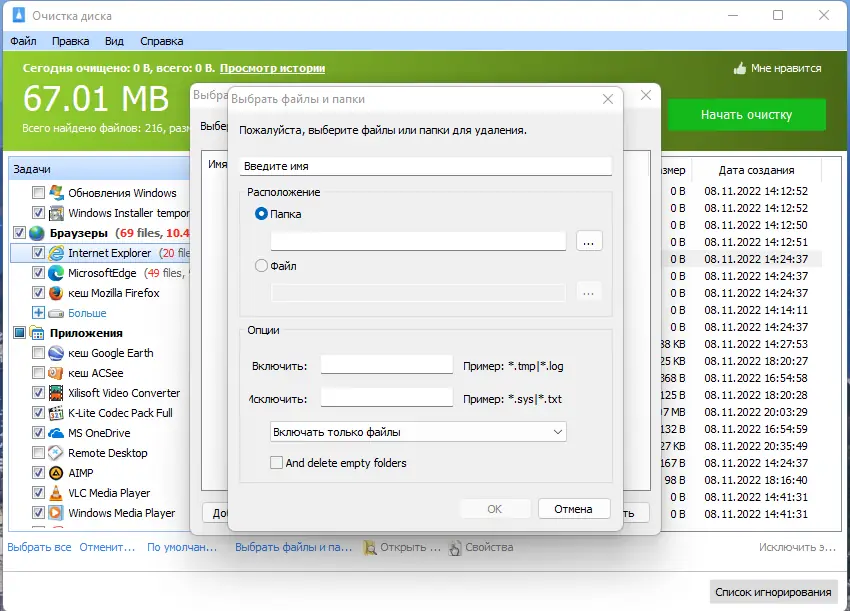Toggle the 'Браузеры' group checkbox
850x611 pixels.
pos(19,233)
